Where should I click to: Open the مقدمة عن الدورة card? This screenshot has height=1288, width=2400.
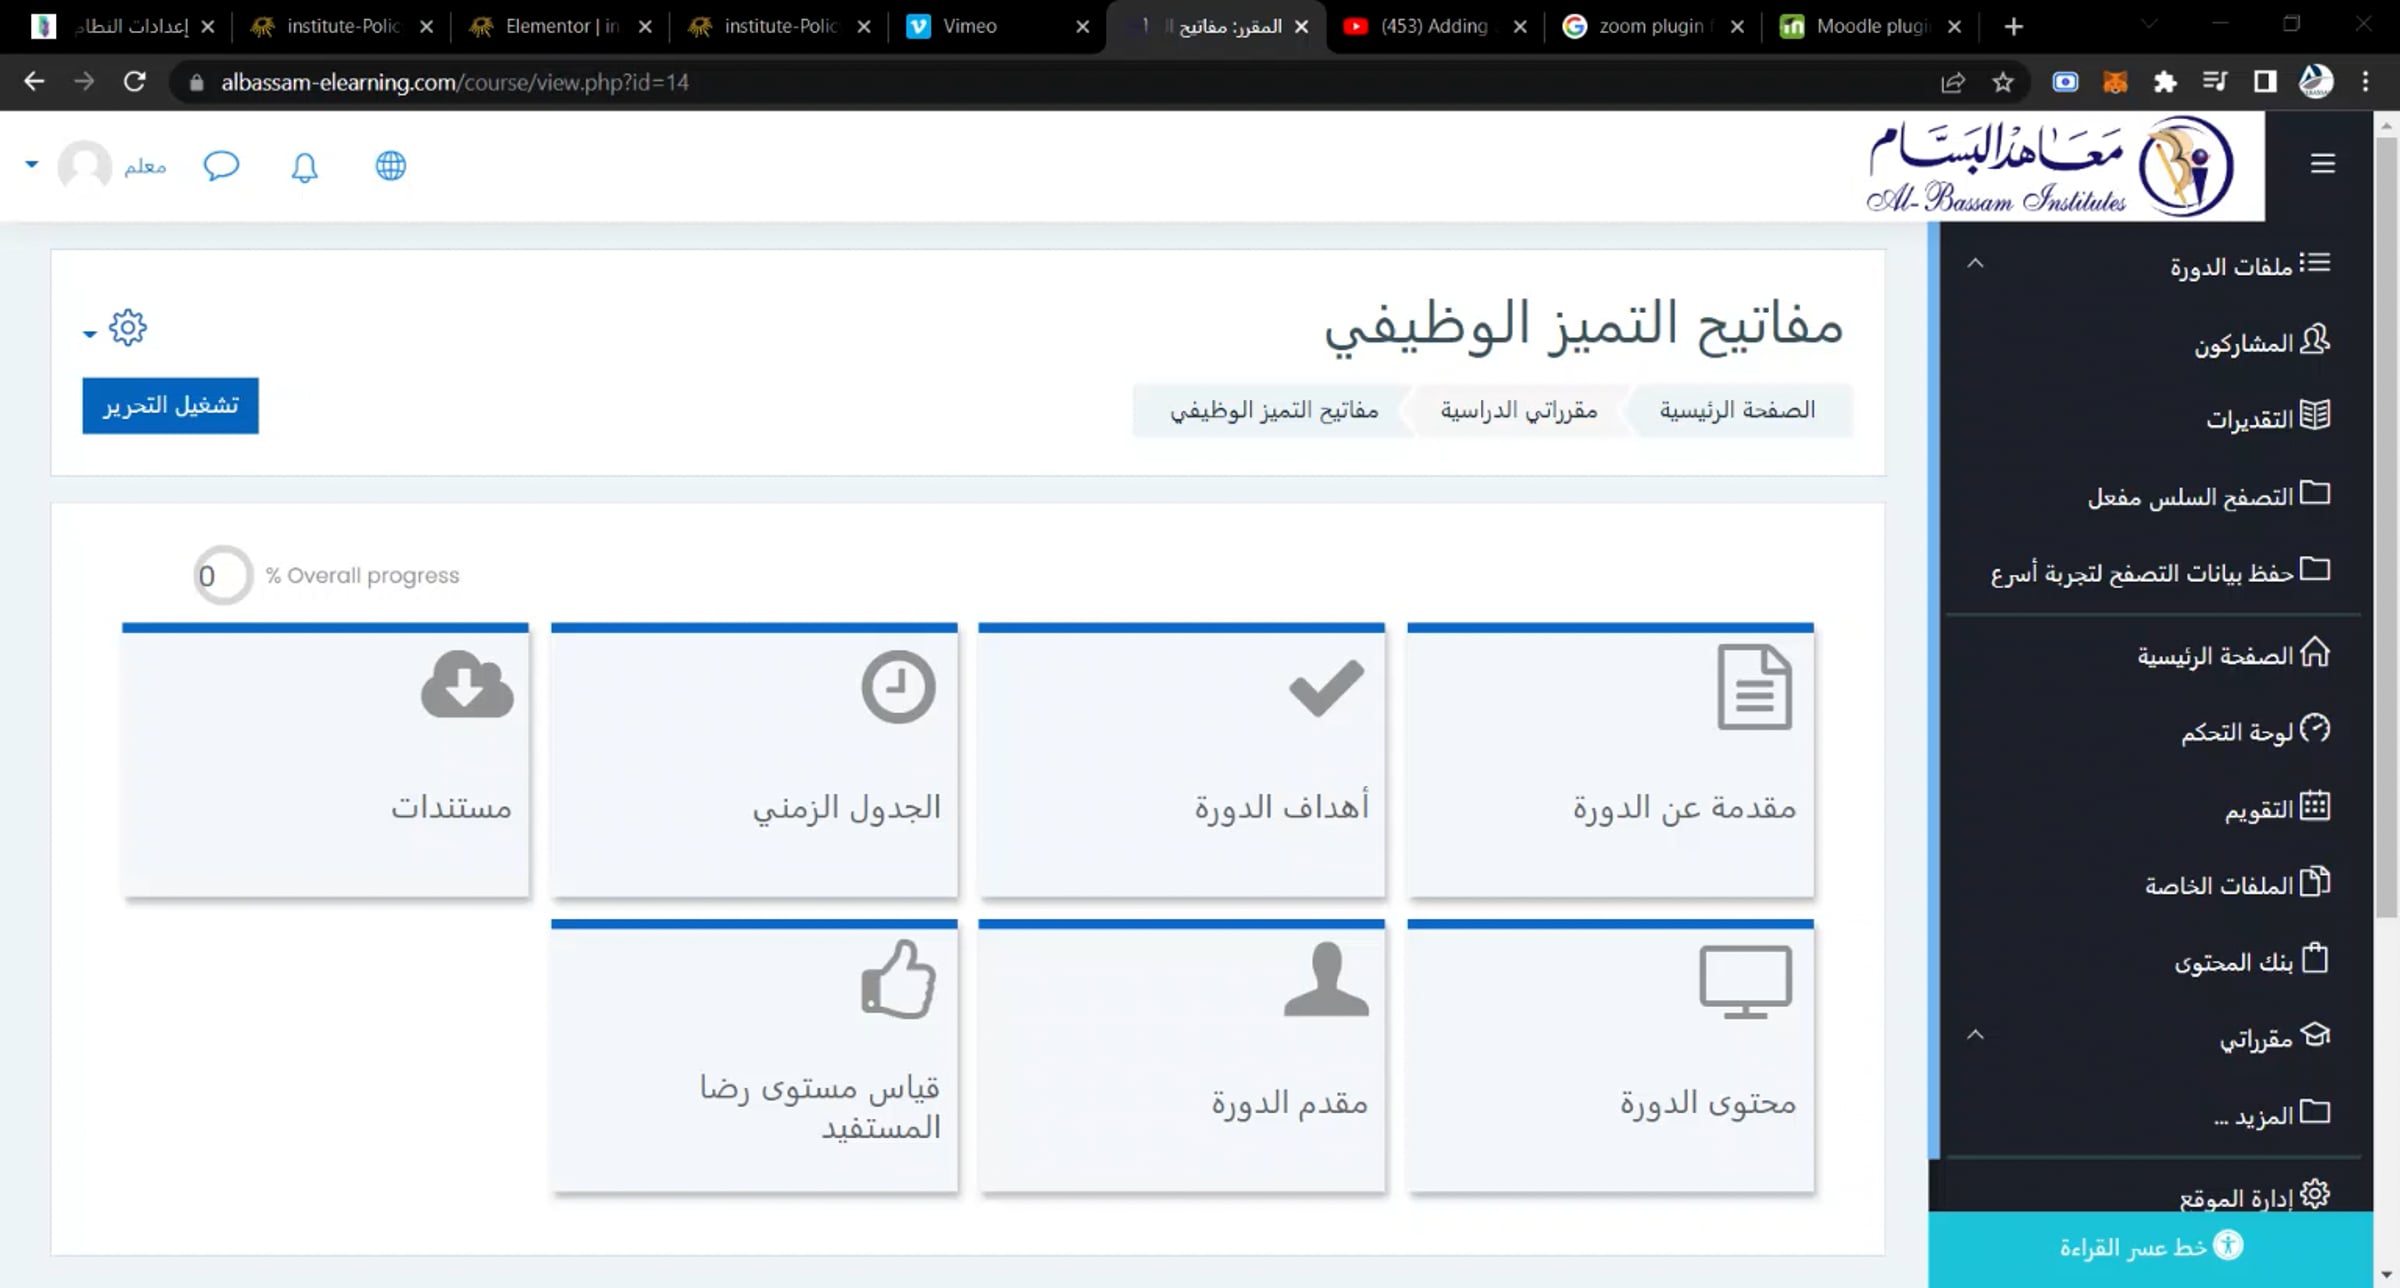(1610, 761)
